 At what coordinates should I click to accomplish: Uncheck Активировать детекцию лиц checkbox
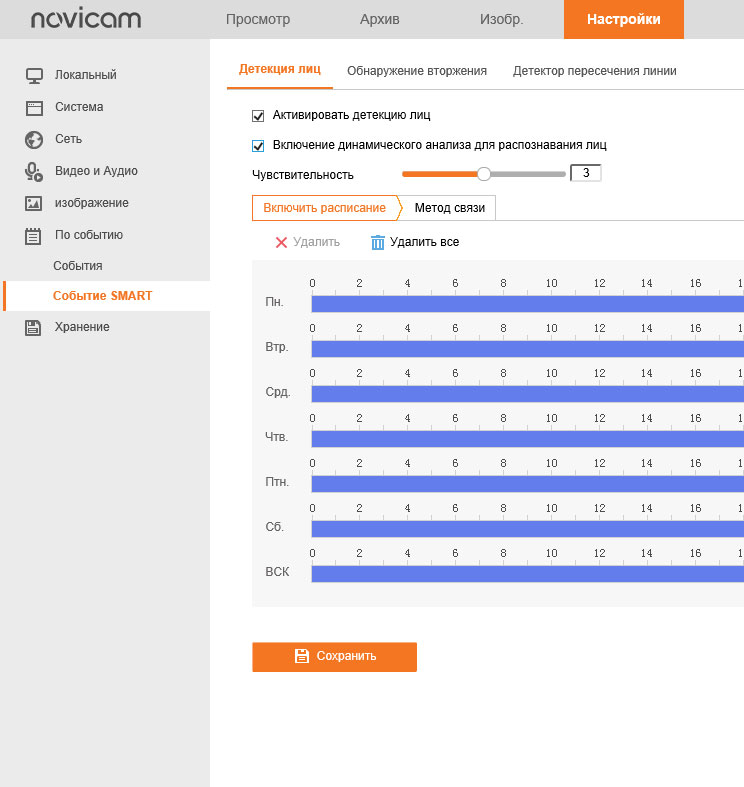coord(258,115)
